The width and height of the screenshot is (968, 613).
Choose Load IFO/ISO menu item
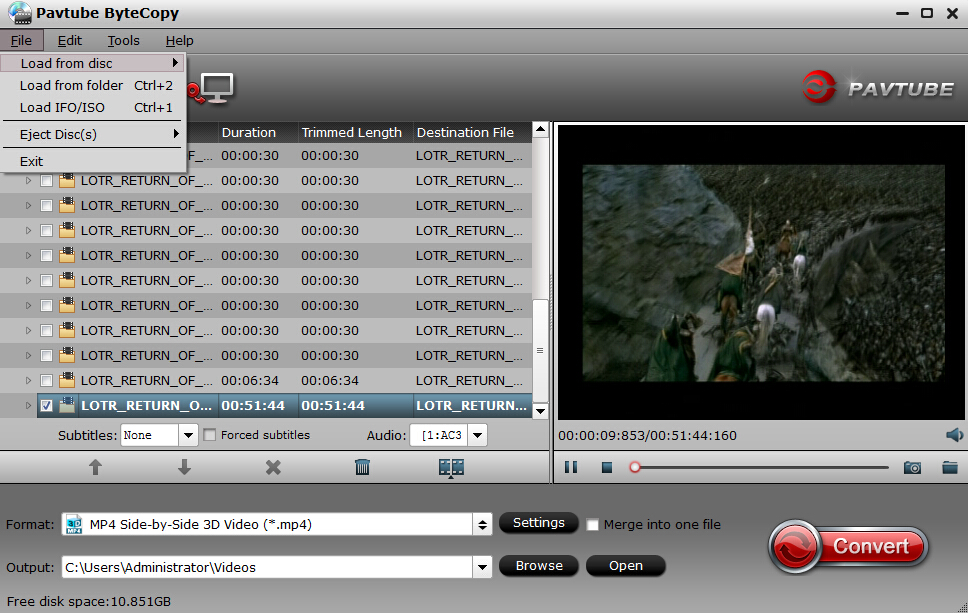pos(93,107)
